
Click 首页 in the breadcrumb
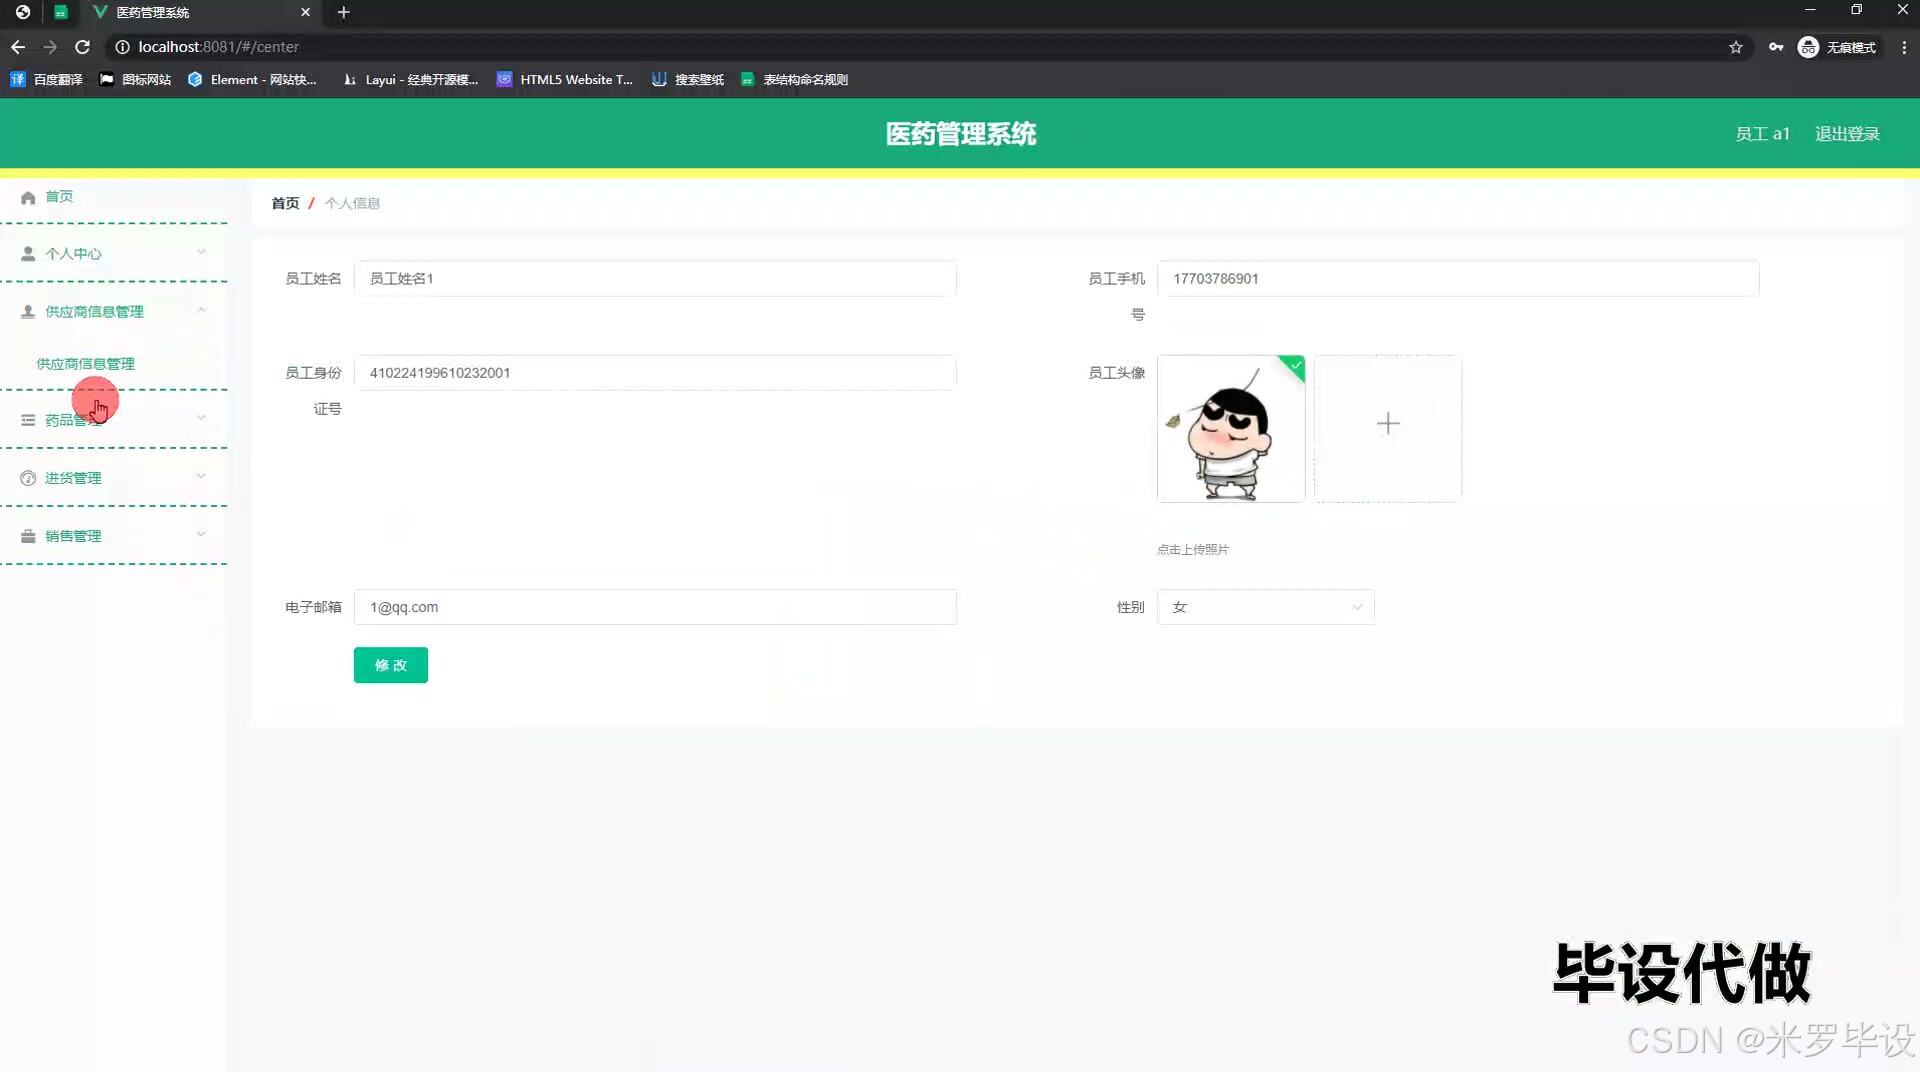[x=285, y=203]
